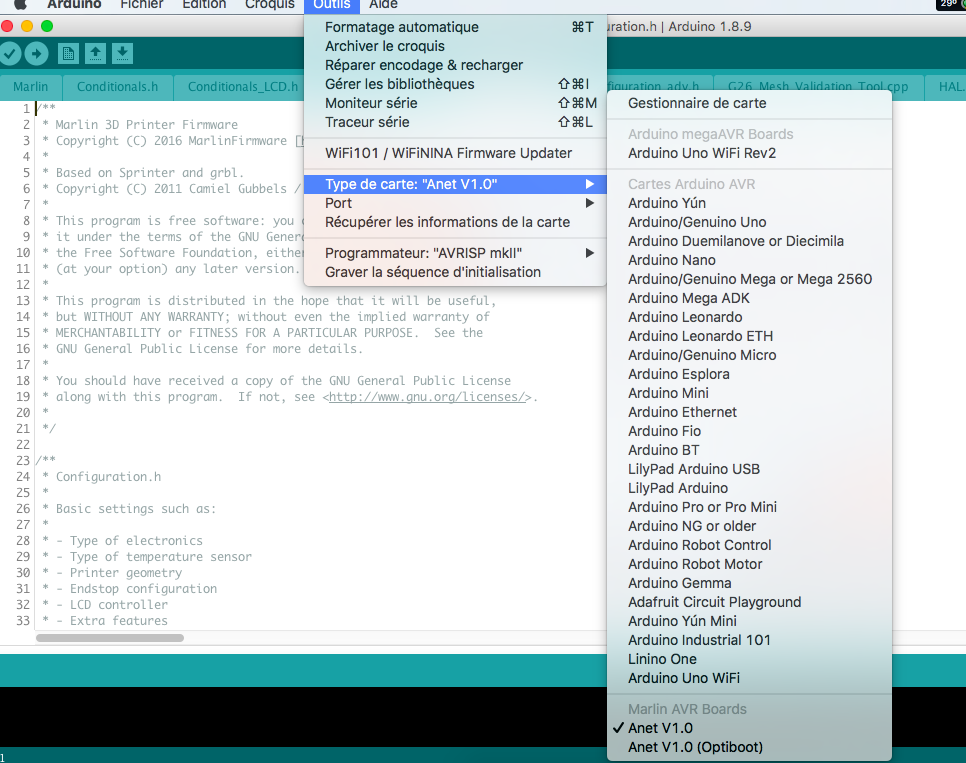
Task: Select Arduino/Genuino Micro board
Action: [749, 355]
